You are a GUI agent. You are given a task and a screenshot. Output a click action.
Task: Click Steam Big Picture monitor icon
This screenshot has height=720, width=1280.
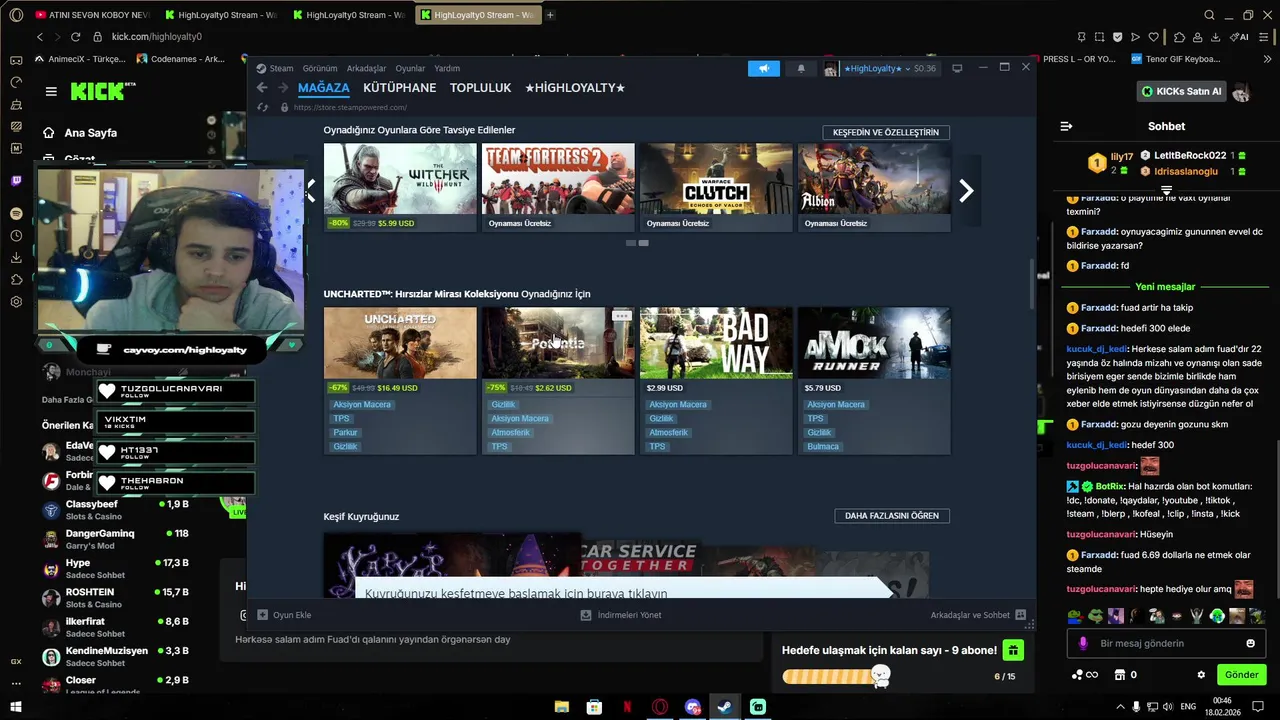(957, 68)
